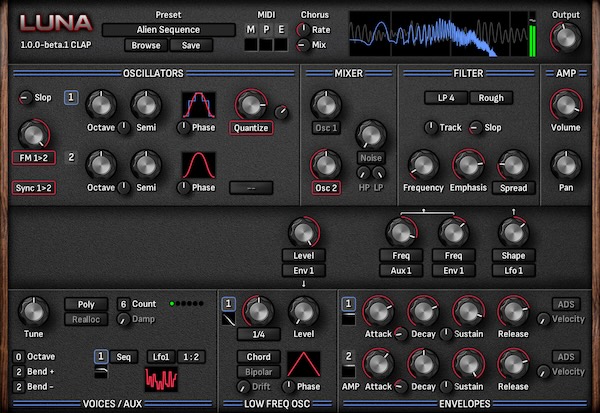The width and height of the screenshot is (600, 413).
Task: Open the Alien Sequence preset selector
Action: [x=168, y=30]
